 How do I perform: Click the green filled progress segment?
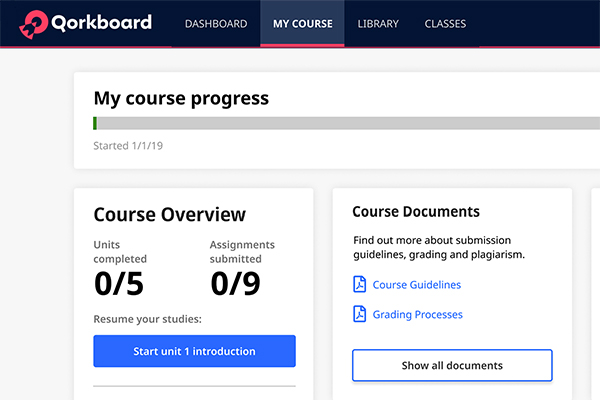point(95,123)
